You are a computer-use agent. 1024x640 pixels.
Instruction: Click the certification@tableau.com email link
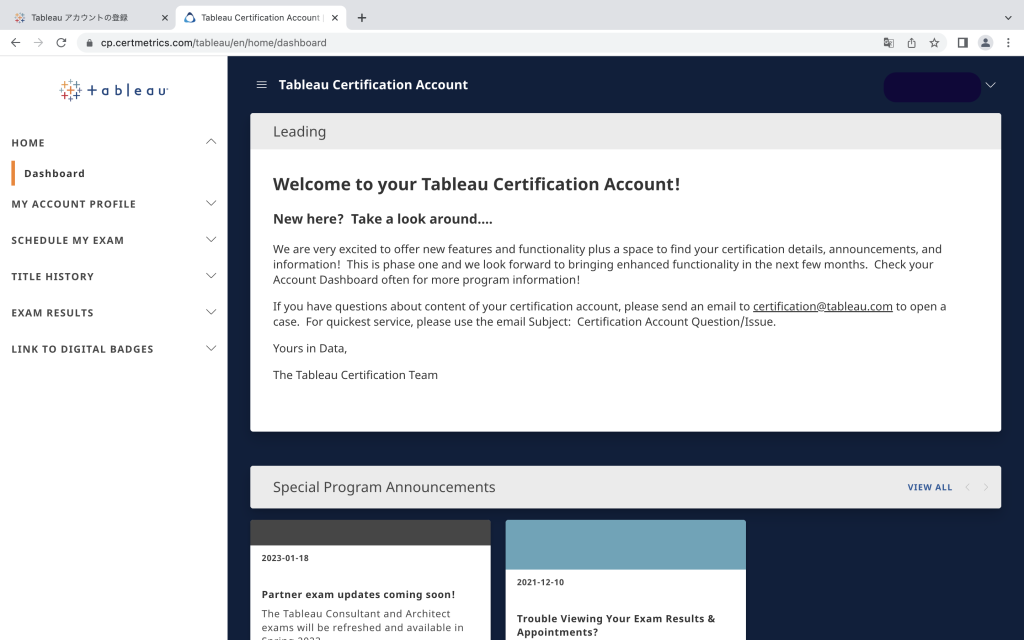tap(823, 306)
